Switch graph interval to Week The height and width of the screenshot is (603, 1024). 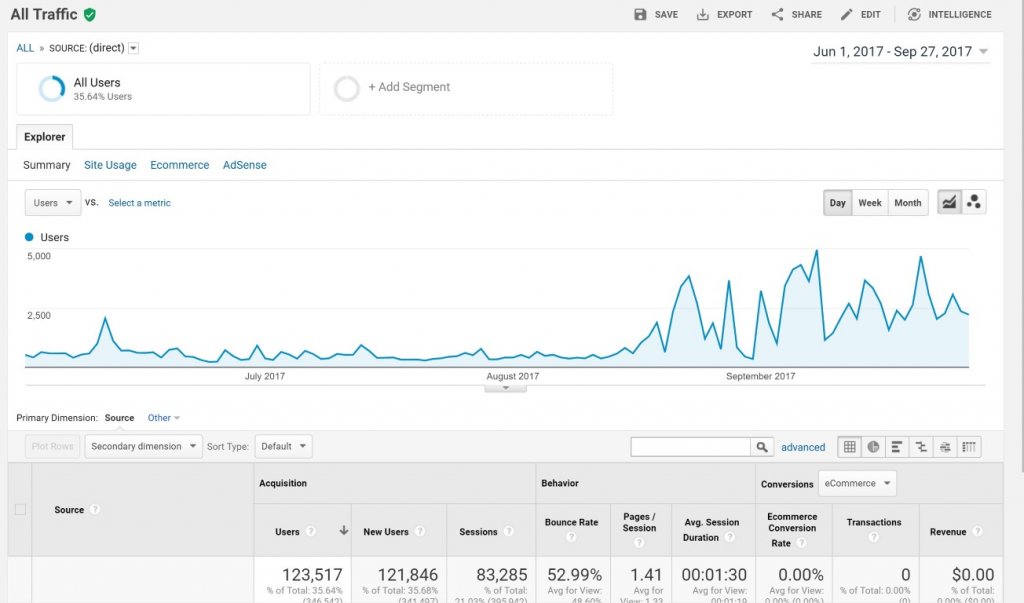(x=870, y=203)
